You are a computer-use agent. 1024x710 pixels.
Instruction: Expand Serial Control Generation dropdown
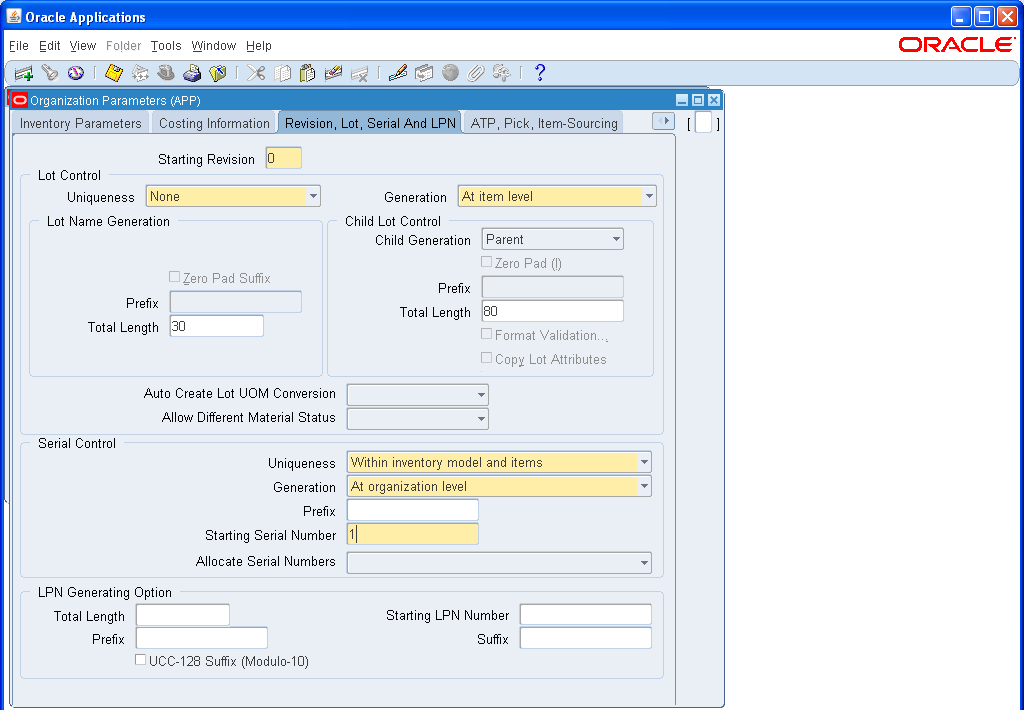coord(645,487)
